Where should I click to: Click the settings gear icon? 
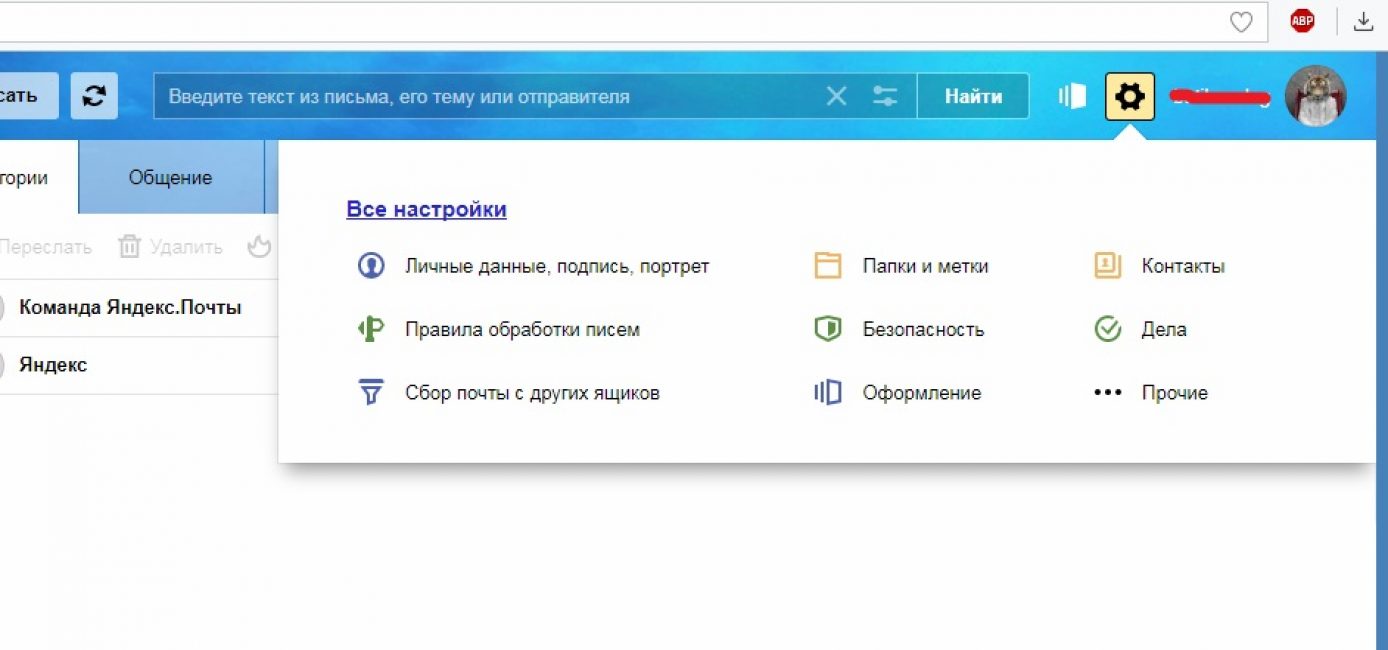1130,96
